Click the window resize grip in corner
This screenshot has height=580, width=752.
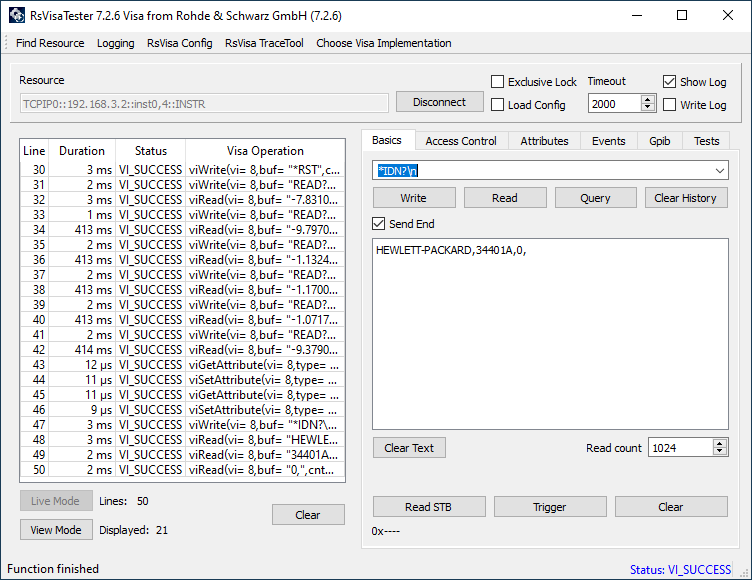[744, 573]
